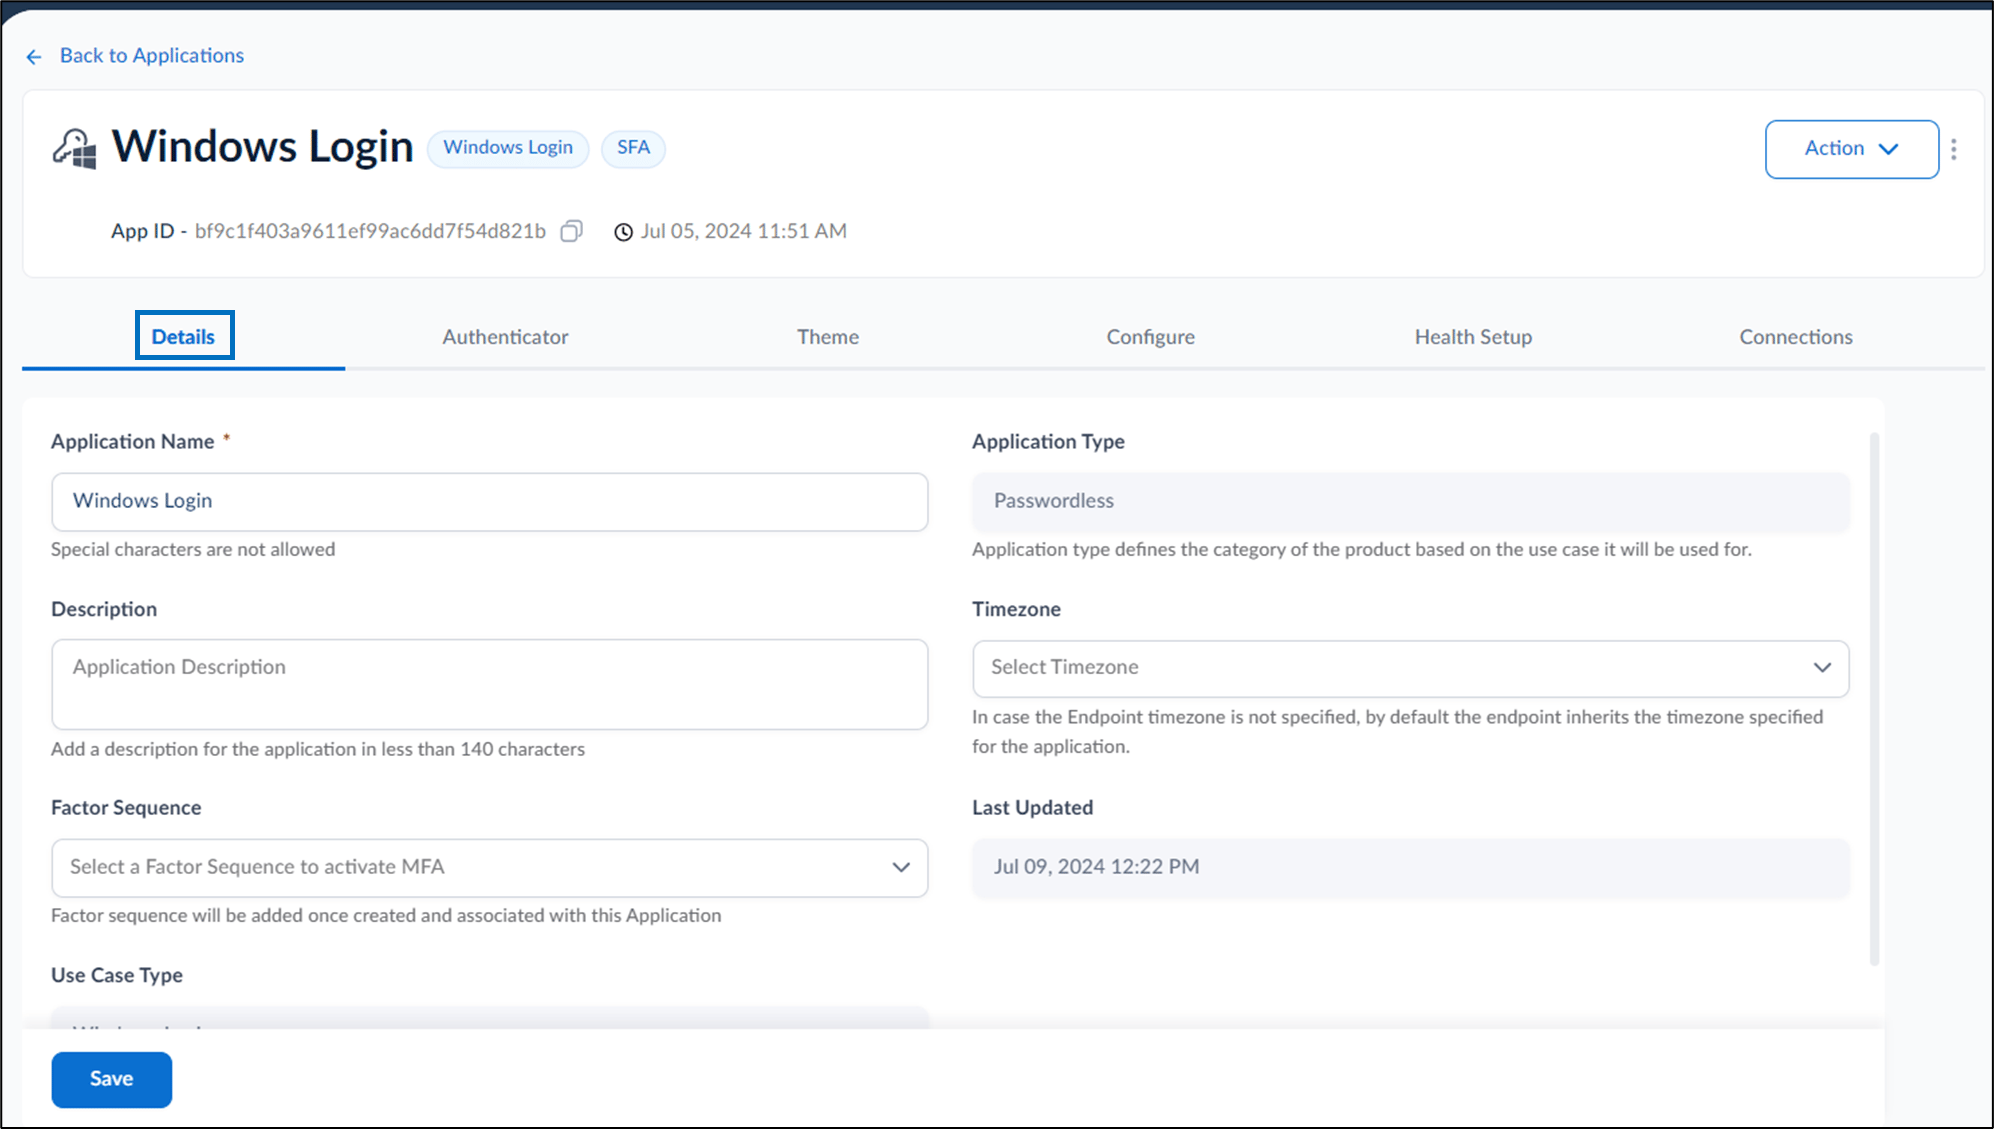This screenshot has width=1994, height=1129.
Task: Open the Action dropdown button
Action: coord(1852,149)
